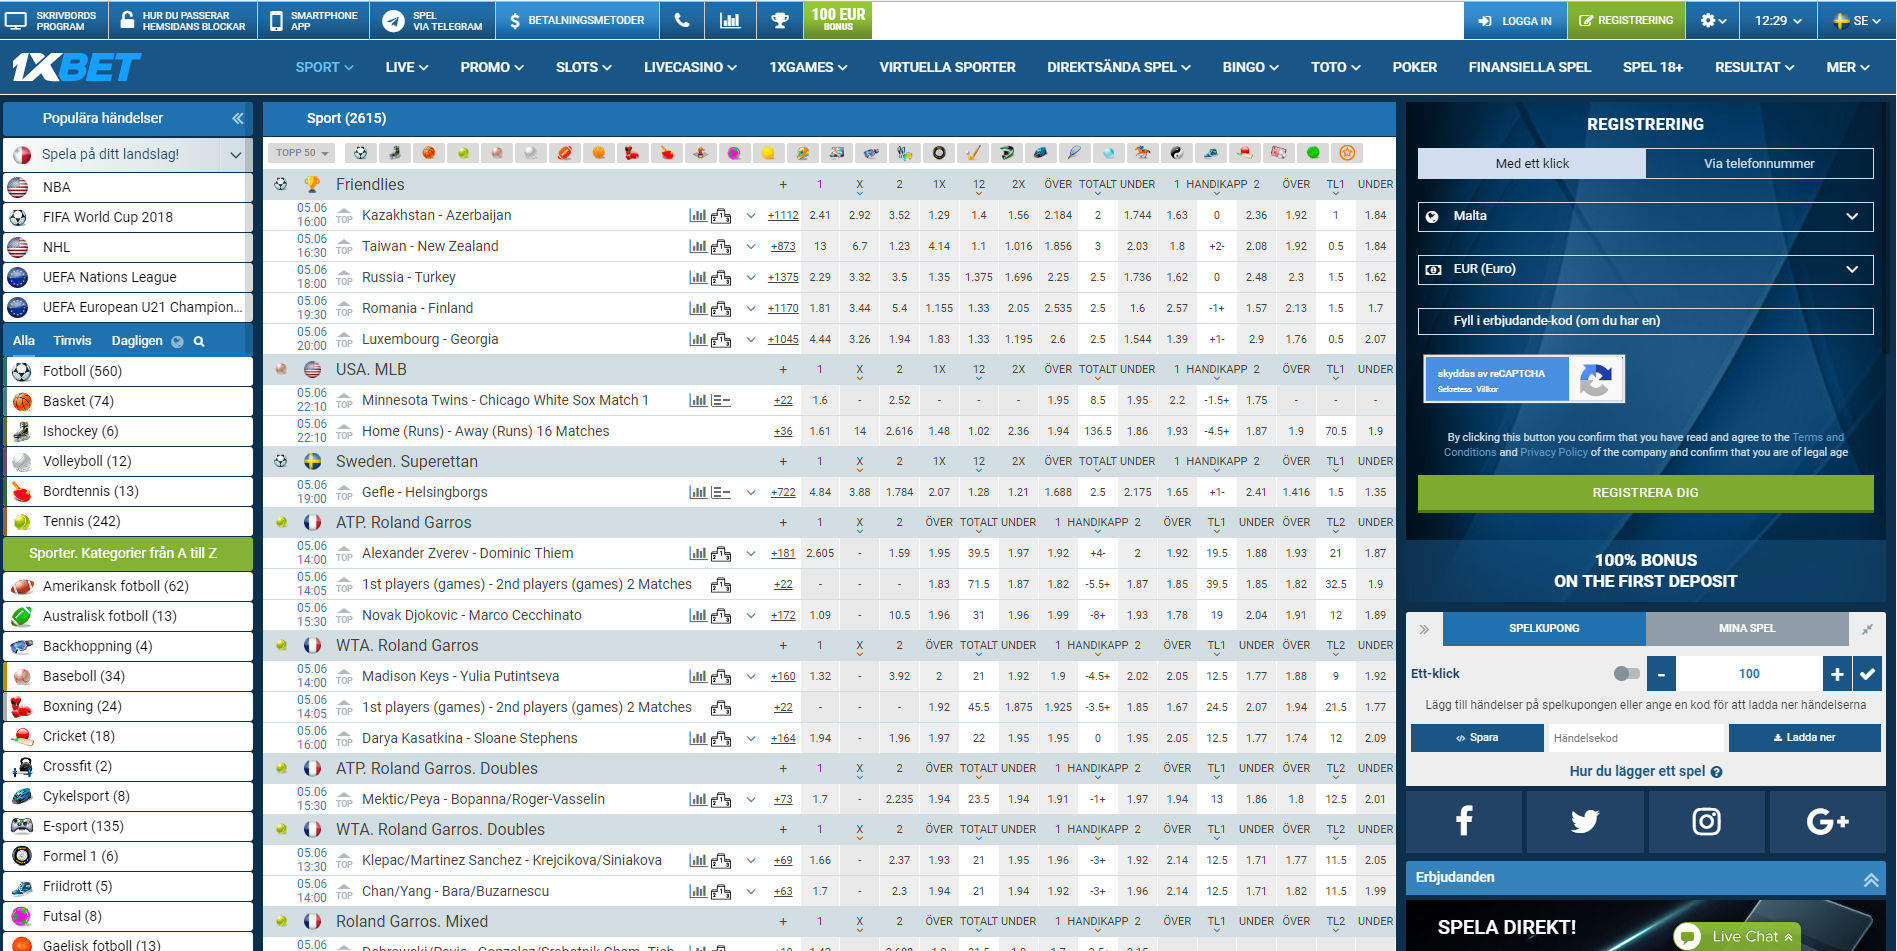The image size is (1897, 951).
Task: Open Twitter social icon
Action: [x=1585, y=821]
